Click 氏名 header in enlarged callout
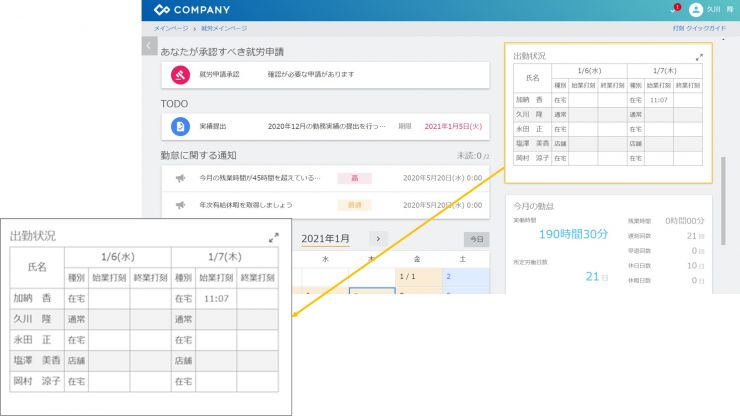Screen dimensions: 740x416 (37, 267)
